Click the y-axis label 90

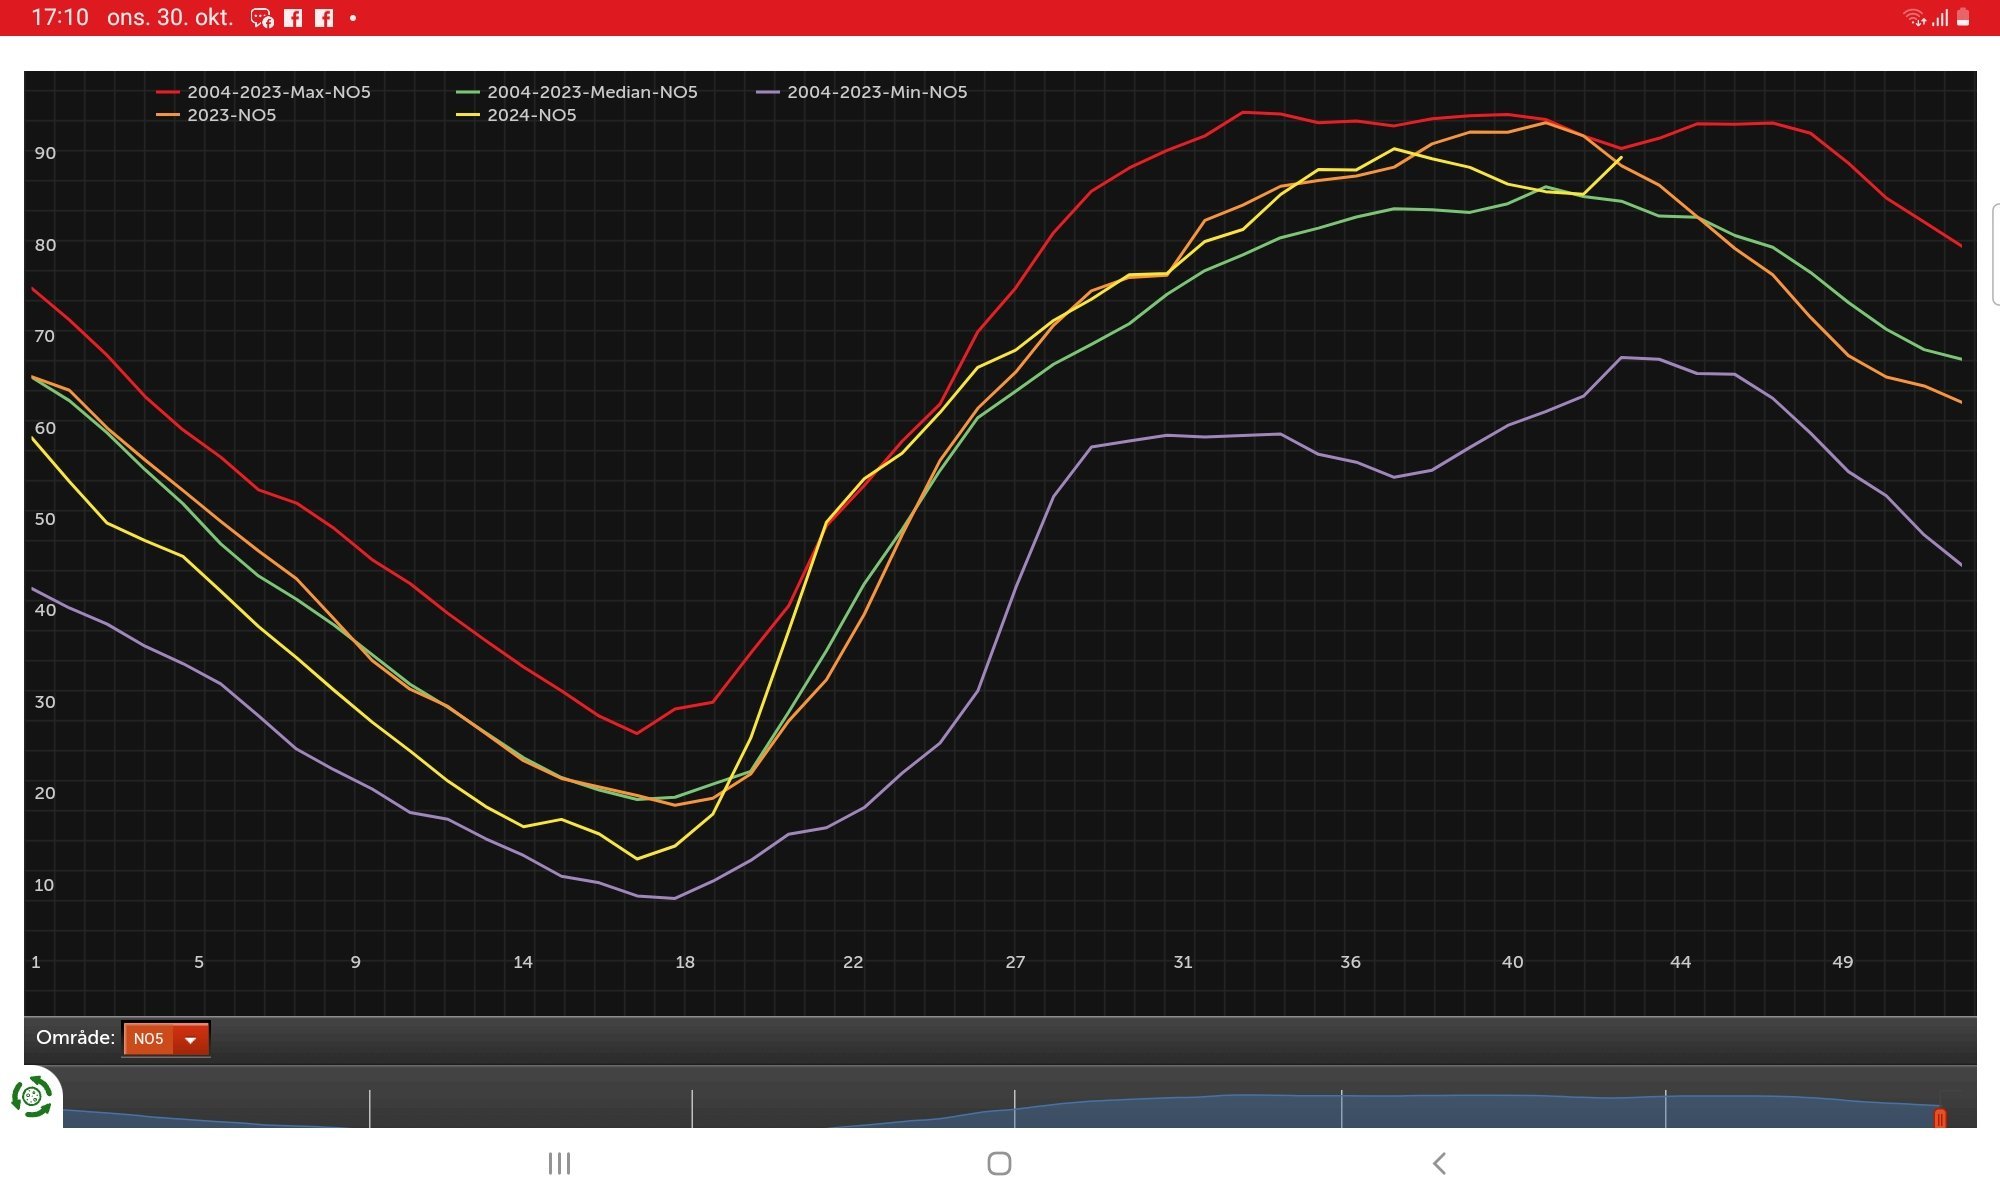[45, 153]
